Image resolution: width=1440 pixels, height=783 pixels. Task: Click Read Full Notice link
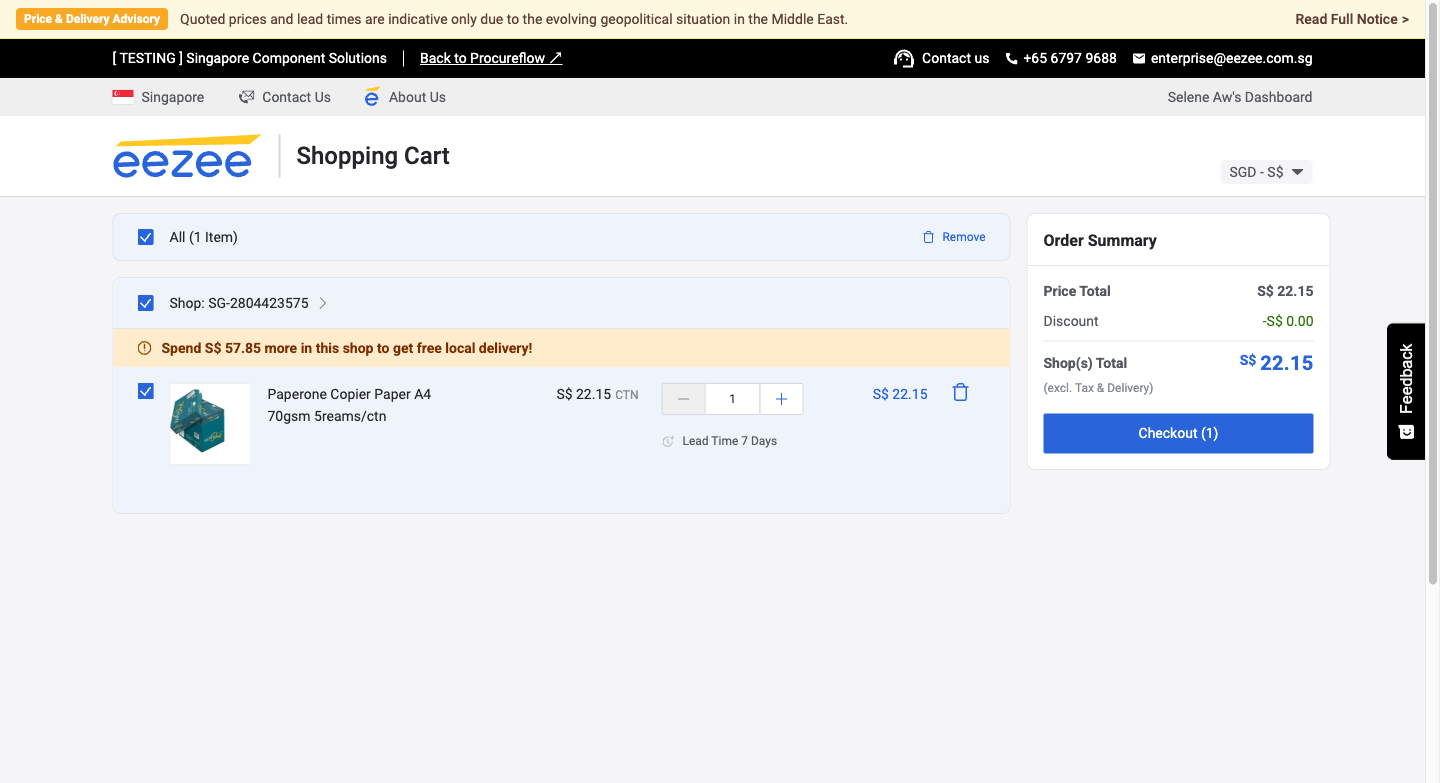(x=1352, y=19)
